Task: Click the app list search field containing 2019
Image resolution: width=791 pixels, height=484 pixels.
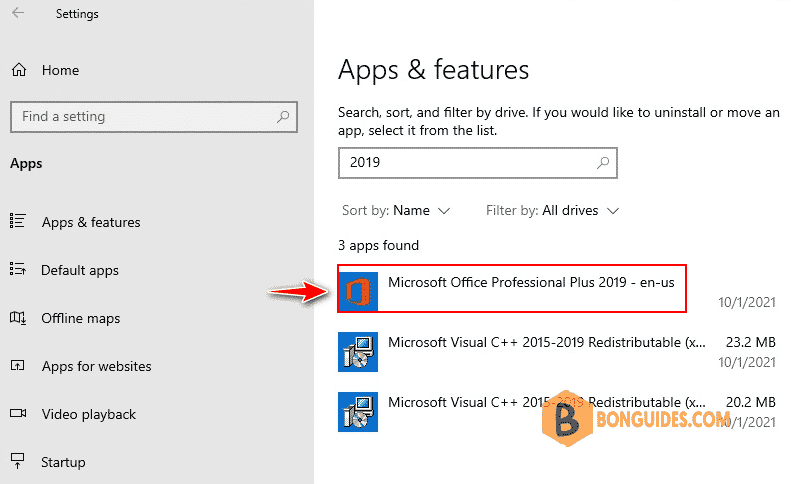Action: point(465,162)
